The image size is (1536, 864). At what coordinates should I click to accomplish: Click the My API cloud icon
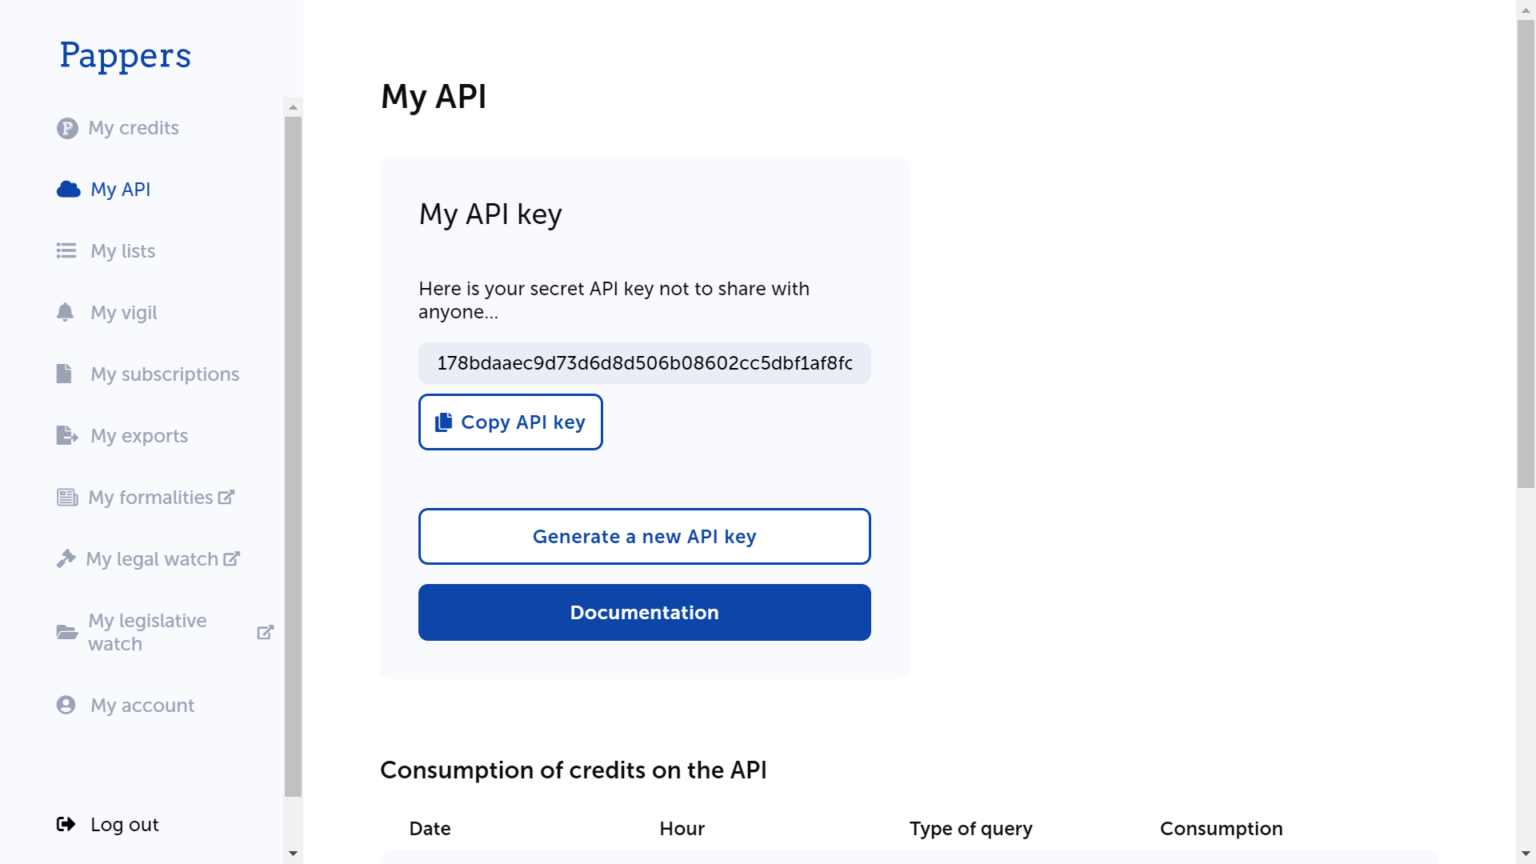click(68, 189)
